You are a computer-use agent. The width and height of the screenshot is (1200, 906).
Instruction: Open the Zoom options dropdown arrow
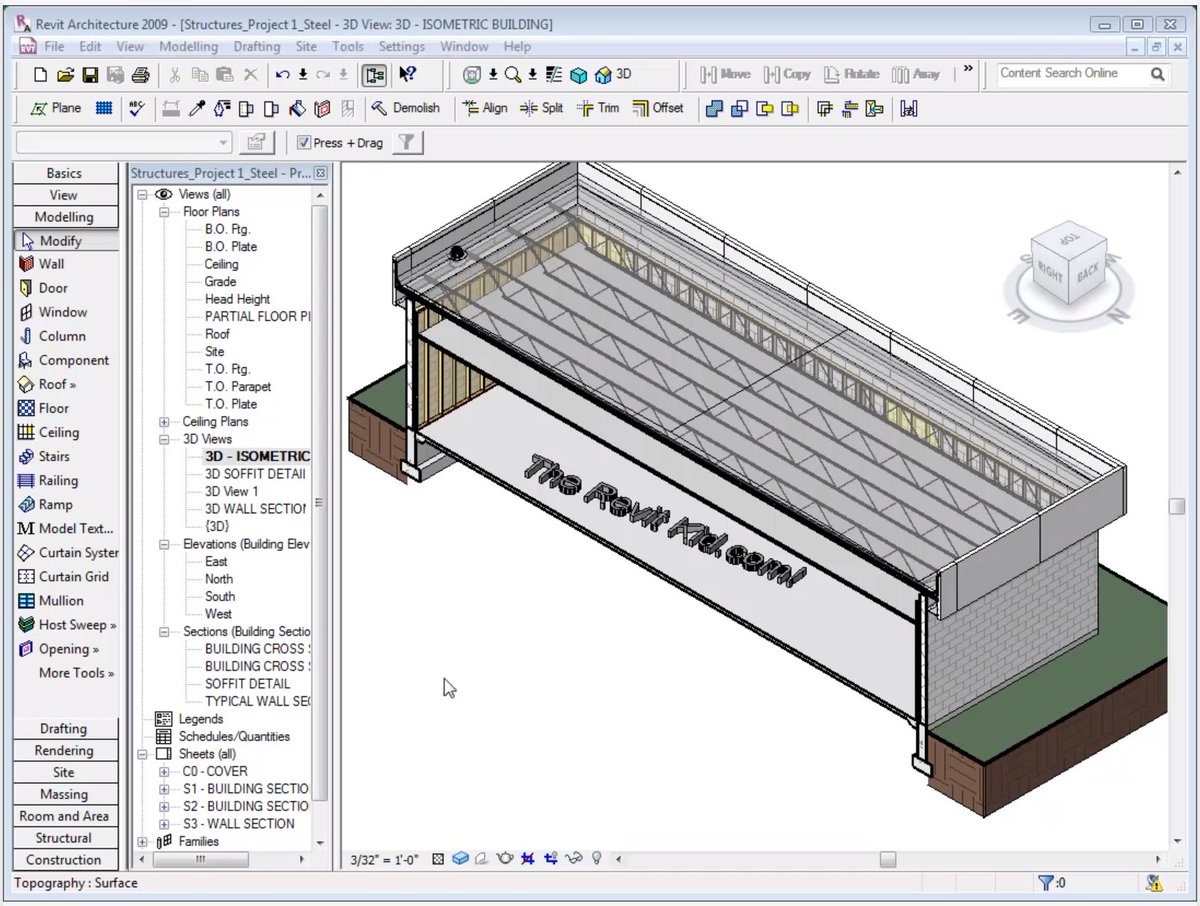(532, 75)
